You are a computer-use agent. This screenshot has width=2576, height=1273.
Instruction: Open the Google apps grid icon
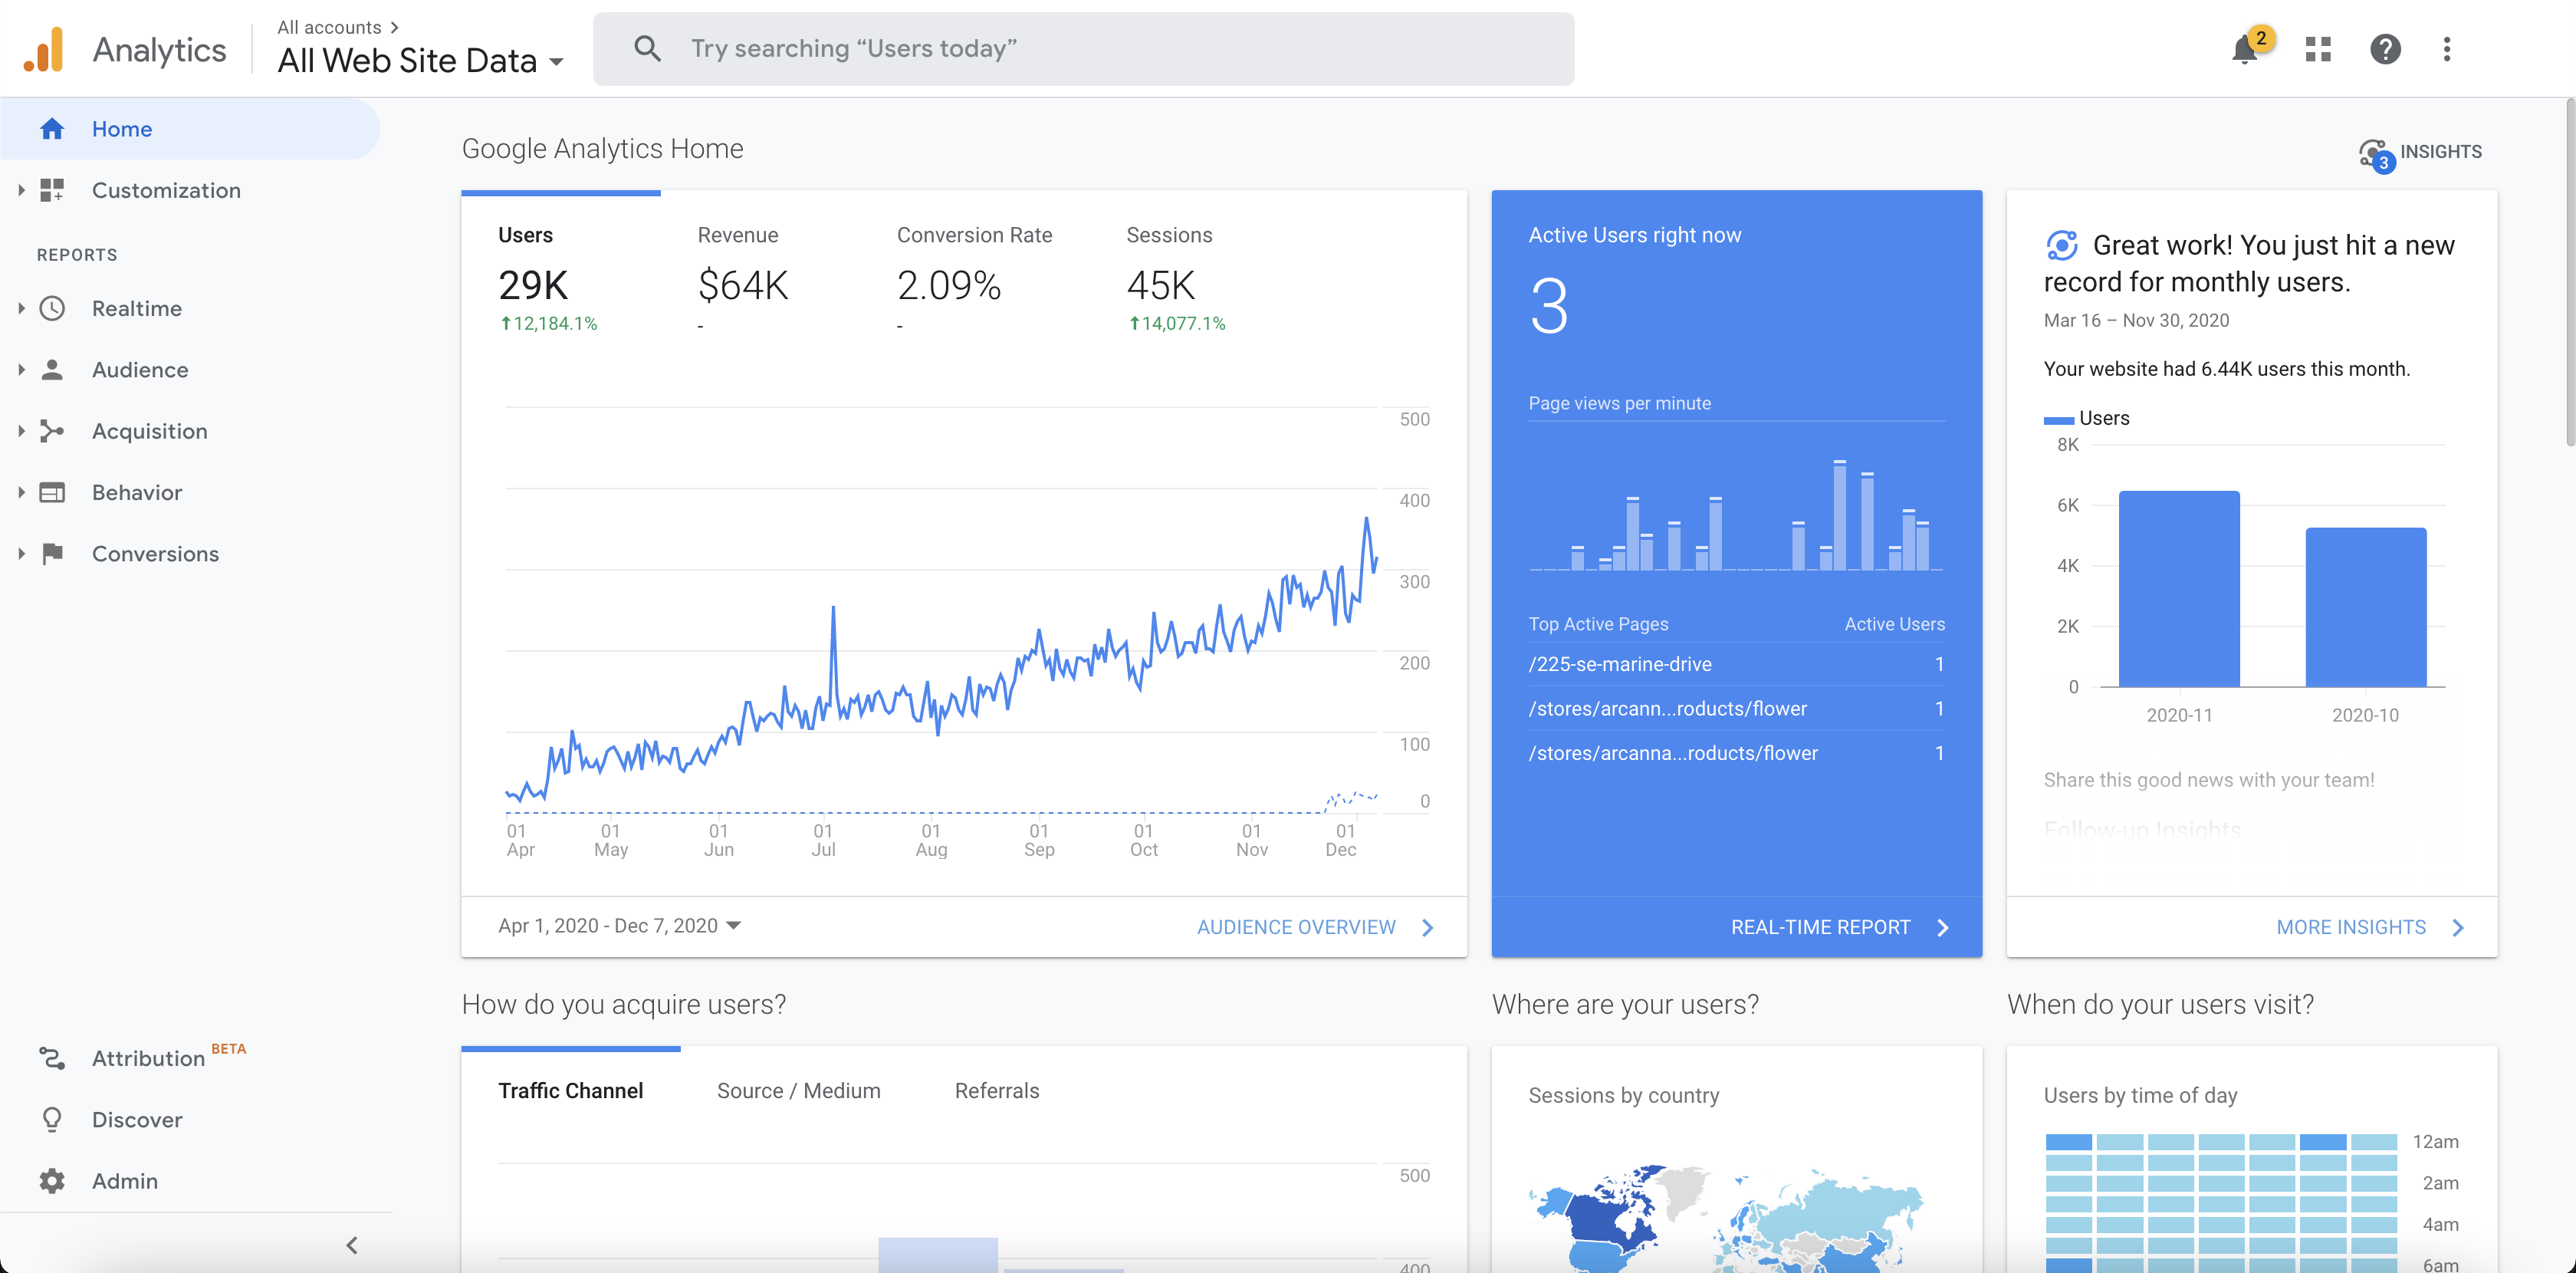point(2318,49)
